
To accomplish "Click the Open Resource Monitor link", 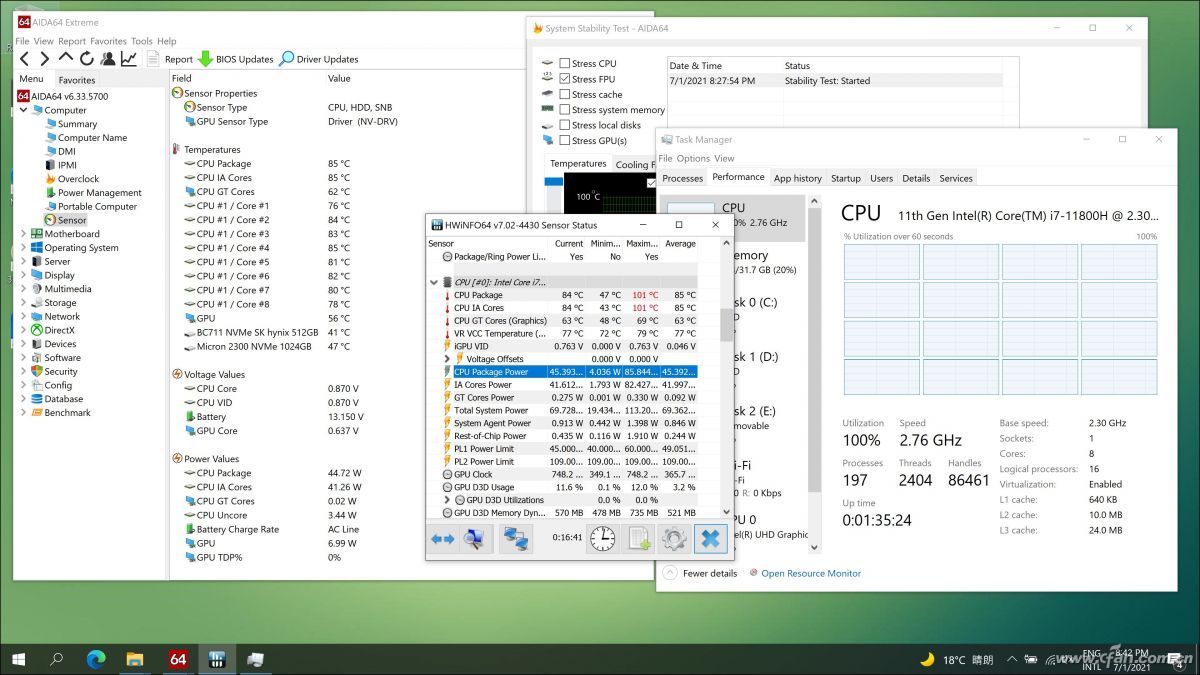I will pos(811,573).
